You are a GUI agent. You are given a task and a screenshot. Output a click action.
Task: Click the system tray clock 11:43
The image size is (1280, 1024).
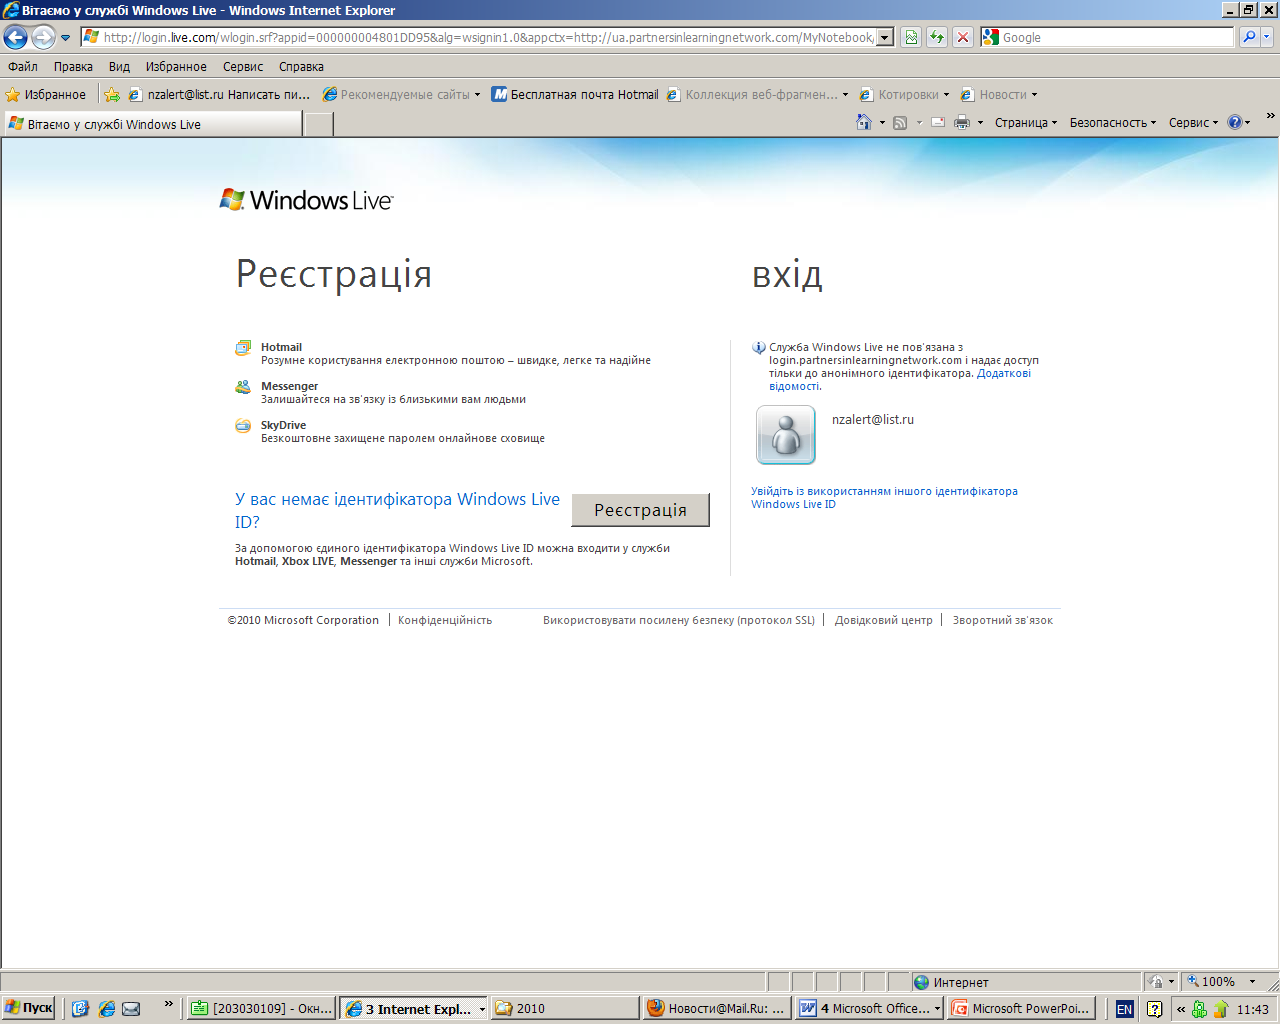click(x=1252, y=1009)
